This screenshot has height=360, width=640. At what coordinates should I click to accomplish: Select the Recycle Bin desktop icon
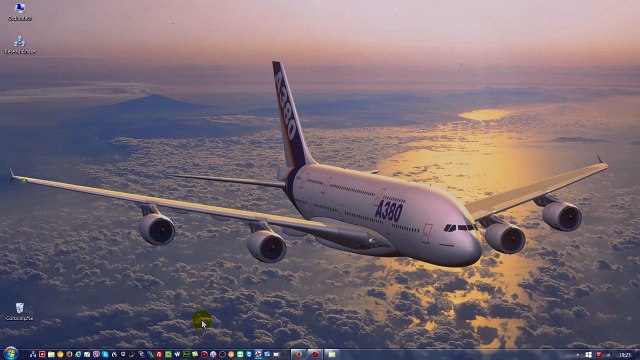pyautogui.click(x=20, y=311)
